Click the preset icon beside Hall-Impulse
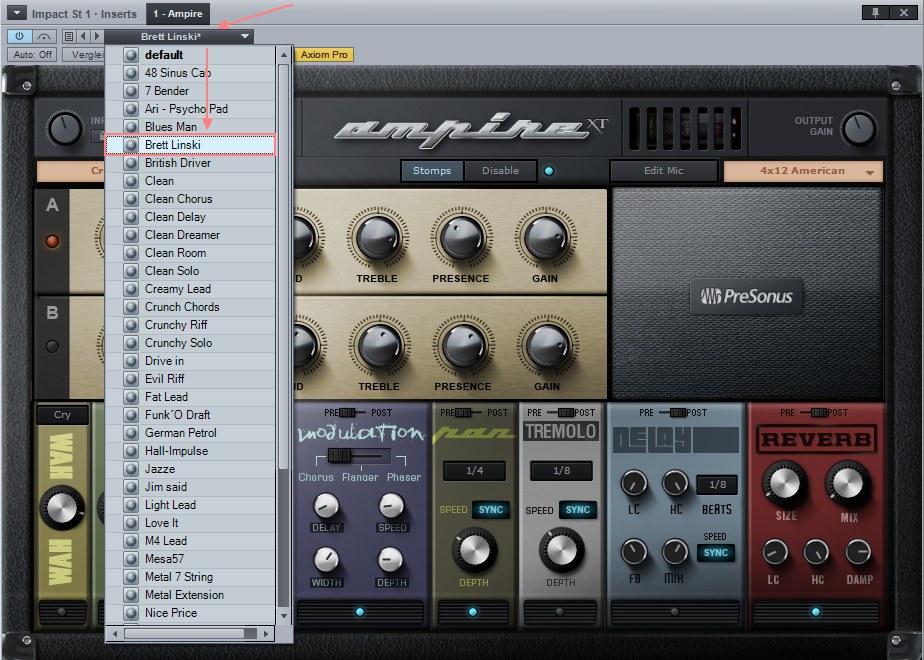This screenshot has width=924, height=660. [131, 451]
